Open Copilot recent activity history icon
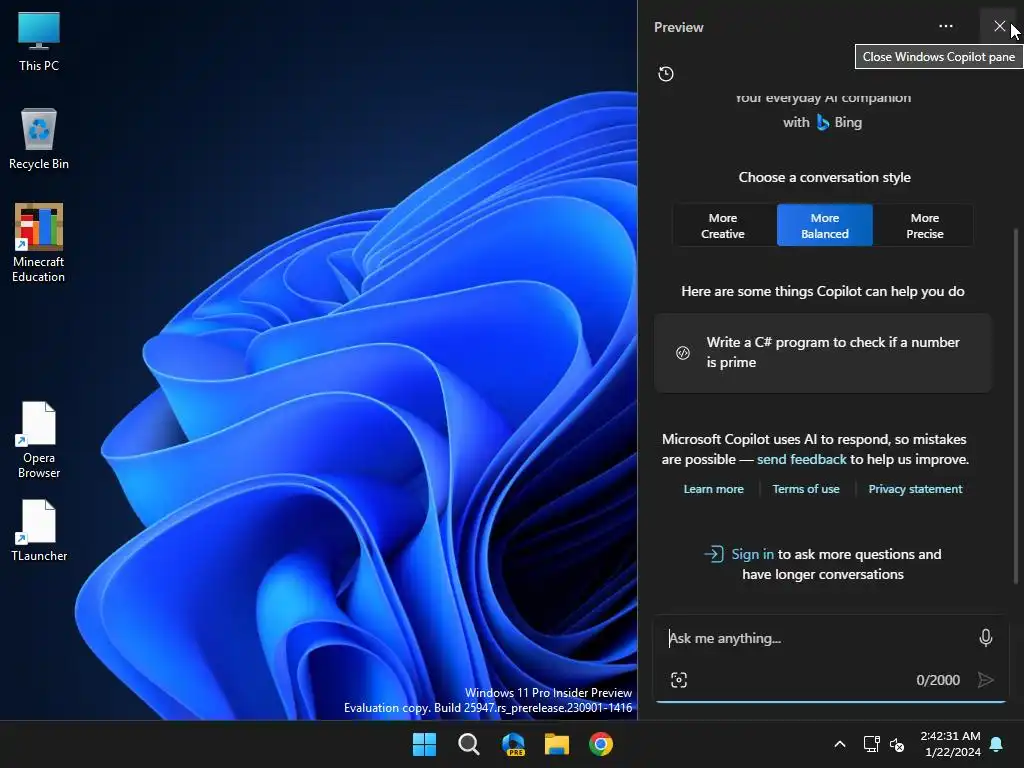Screen dimensions: 1024x768 click(x=665, y=74)
